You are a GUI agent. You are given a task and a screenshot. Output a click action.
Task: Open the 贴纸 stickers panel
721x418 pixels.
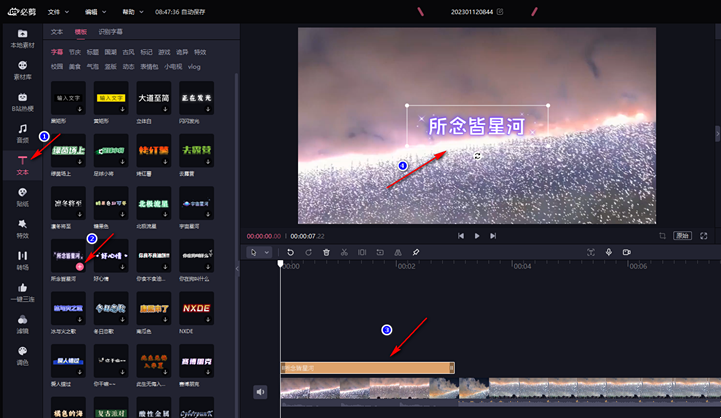point(22,196)
